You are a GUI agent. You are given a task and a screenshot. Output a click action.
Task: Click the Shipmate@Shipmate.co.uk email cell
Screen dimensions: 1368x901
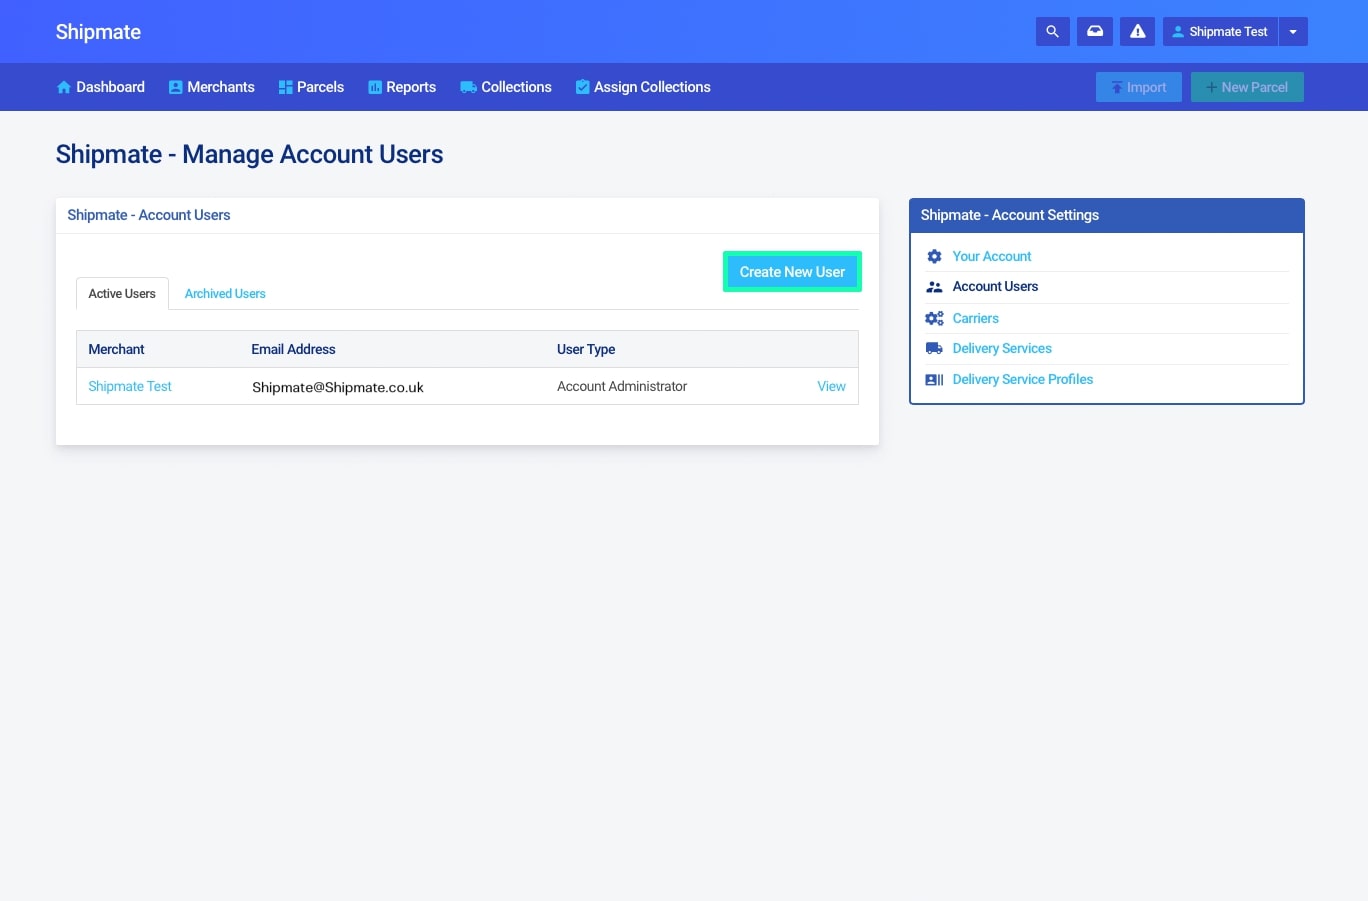(338, 387)
